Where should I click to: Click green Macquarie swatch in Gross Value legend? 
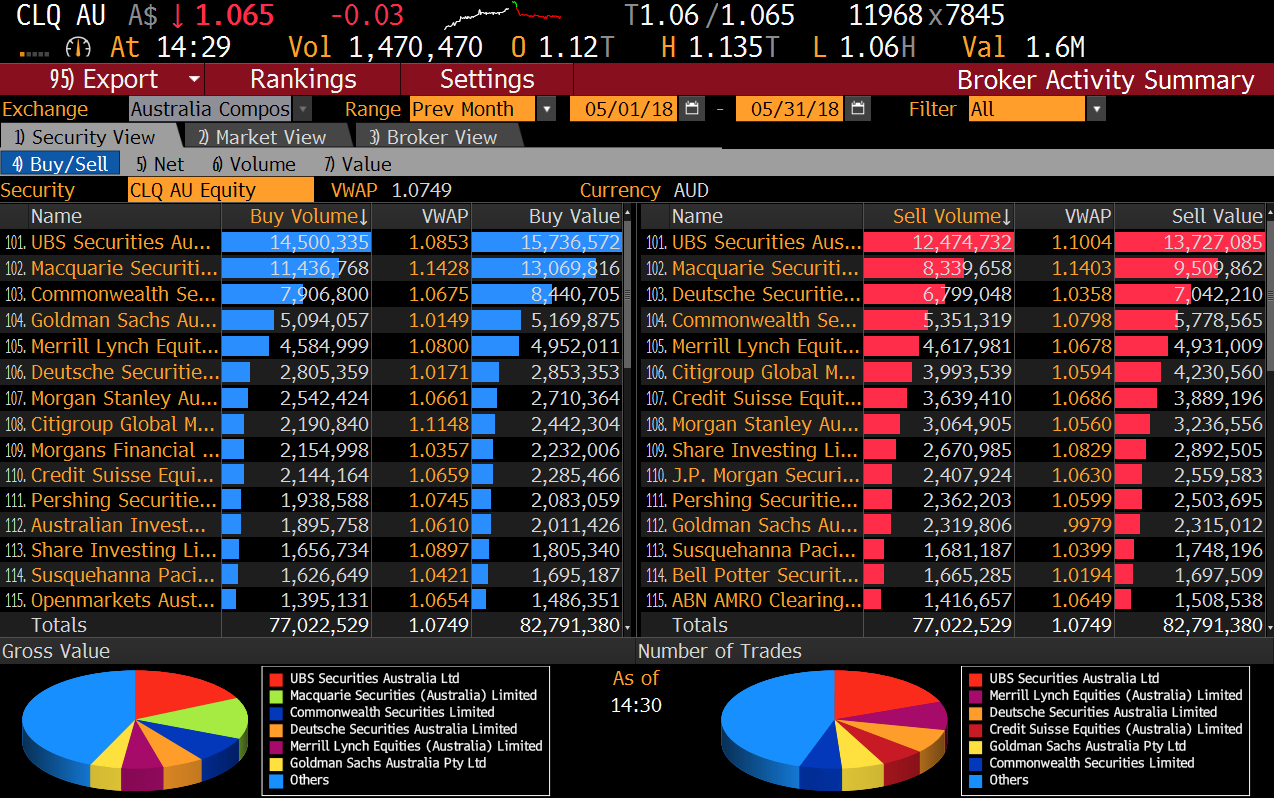pyautogui.click(x=275, y=695)
